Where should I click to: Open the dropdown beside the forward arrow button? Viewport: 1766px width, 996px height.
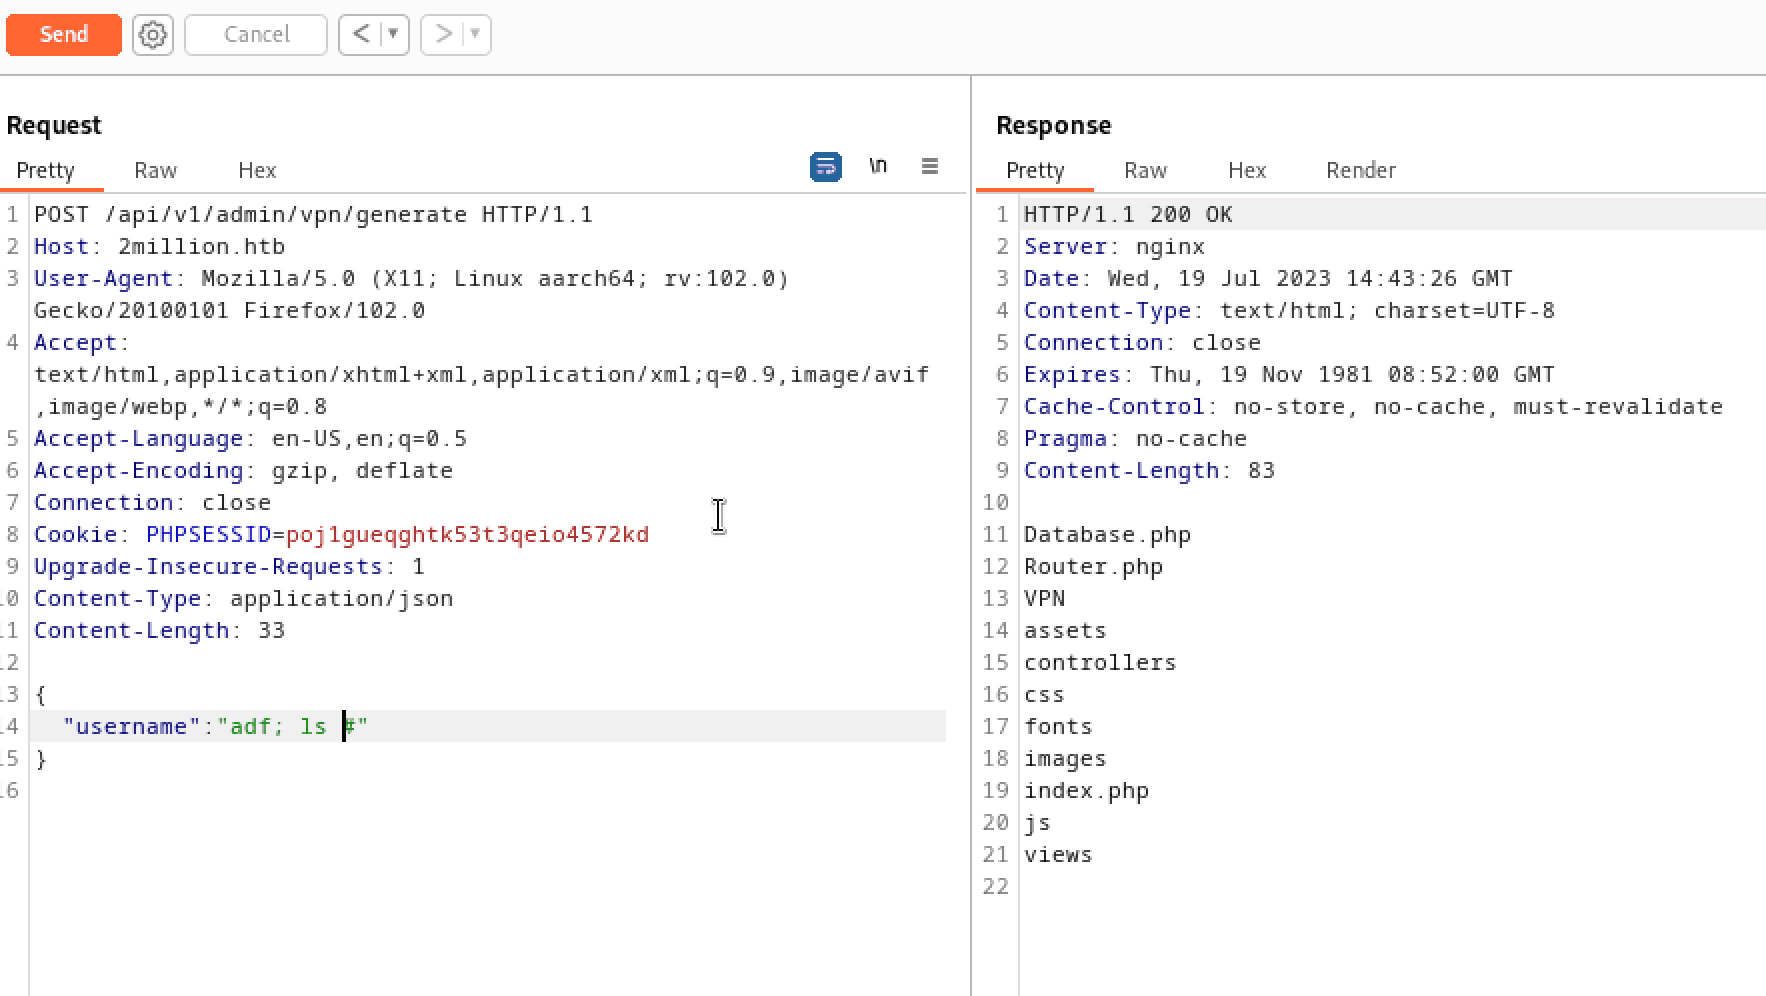(473, 34)
